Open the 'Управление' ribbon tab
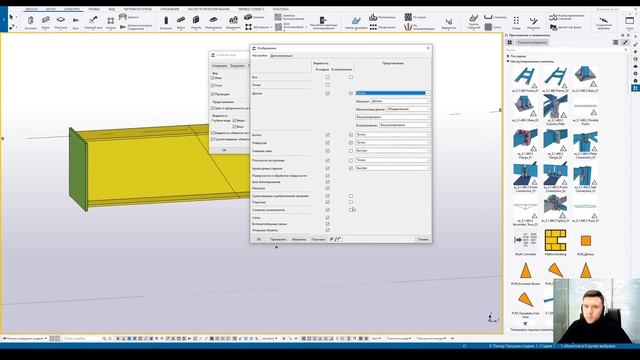640x360 pixels. pos(169,9)
